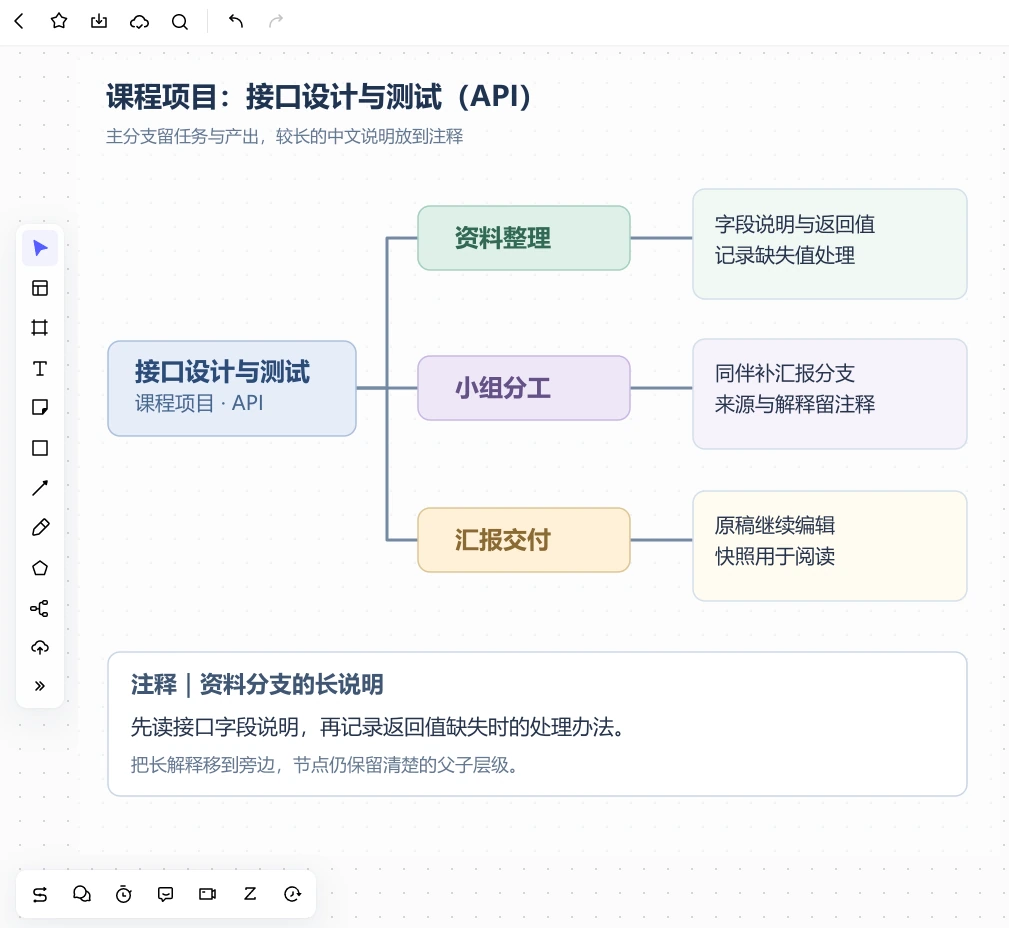Viewport: 1009px width, 928px height.
Task: Click the text 快照用于阅读
Action: (775, 556)
